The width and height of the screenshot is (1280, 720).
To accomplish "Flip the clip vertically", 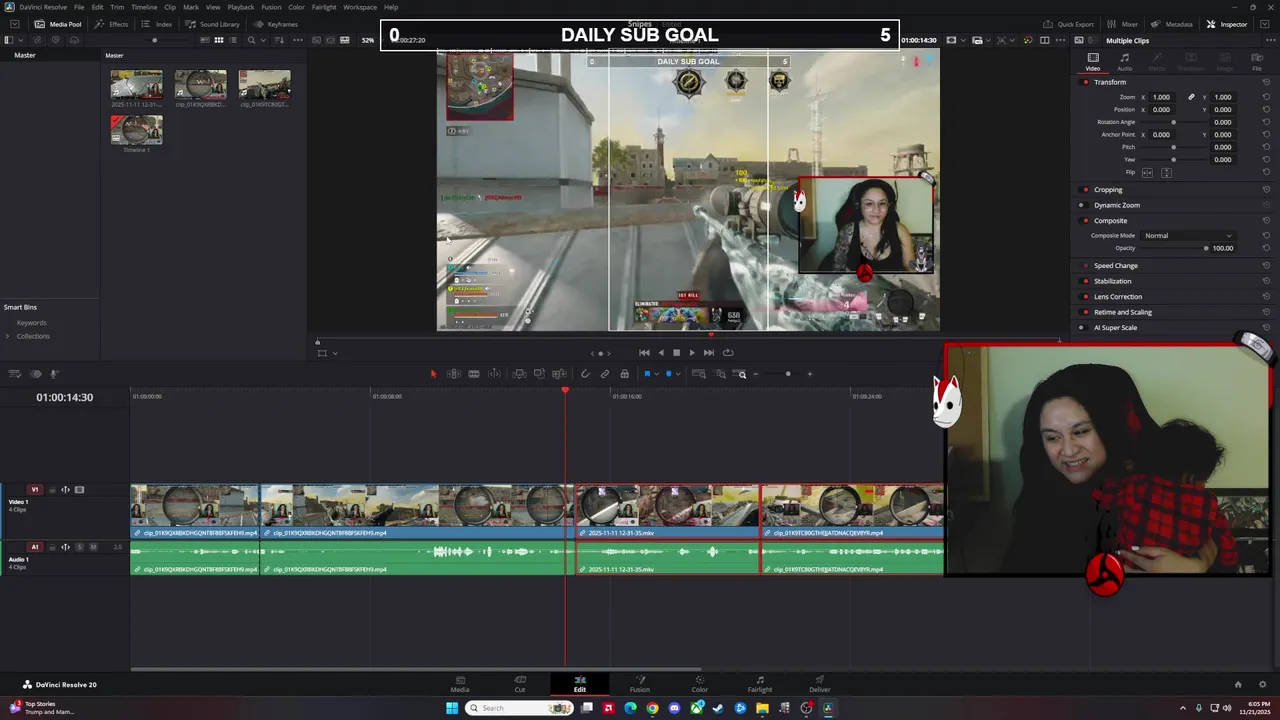I will click(x=1166, y=173).
